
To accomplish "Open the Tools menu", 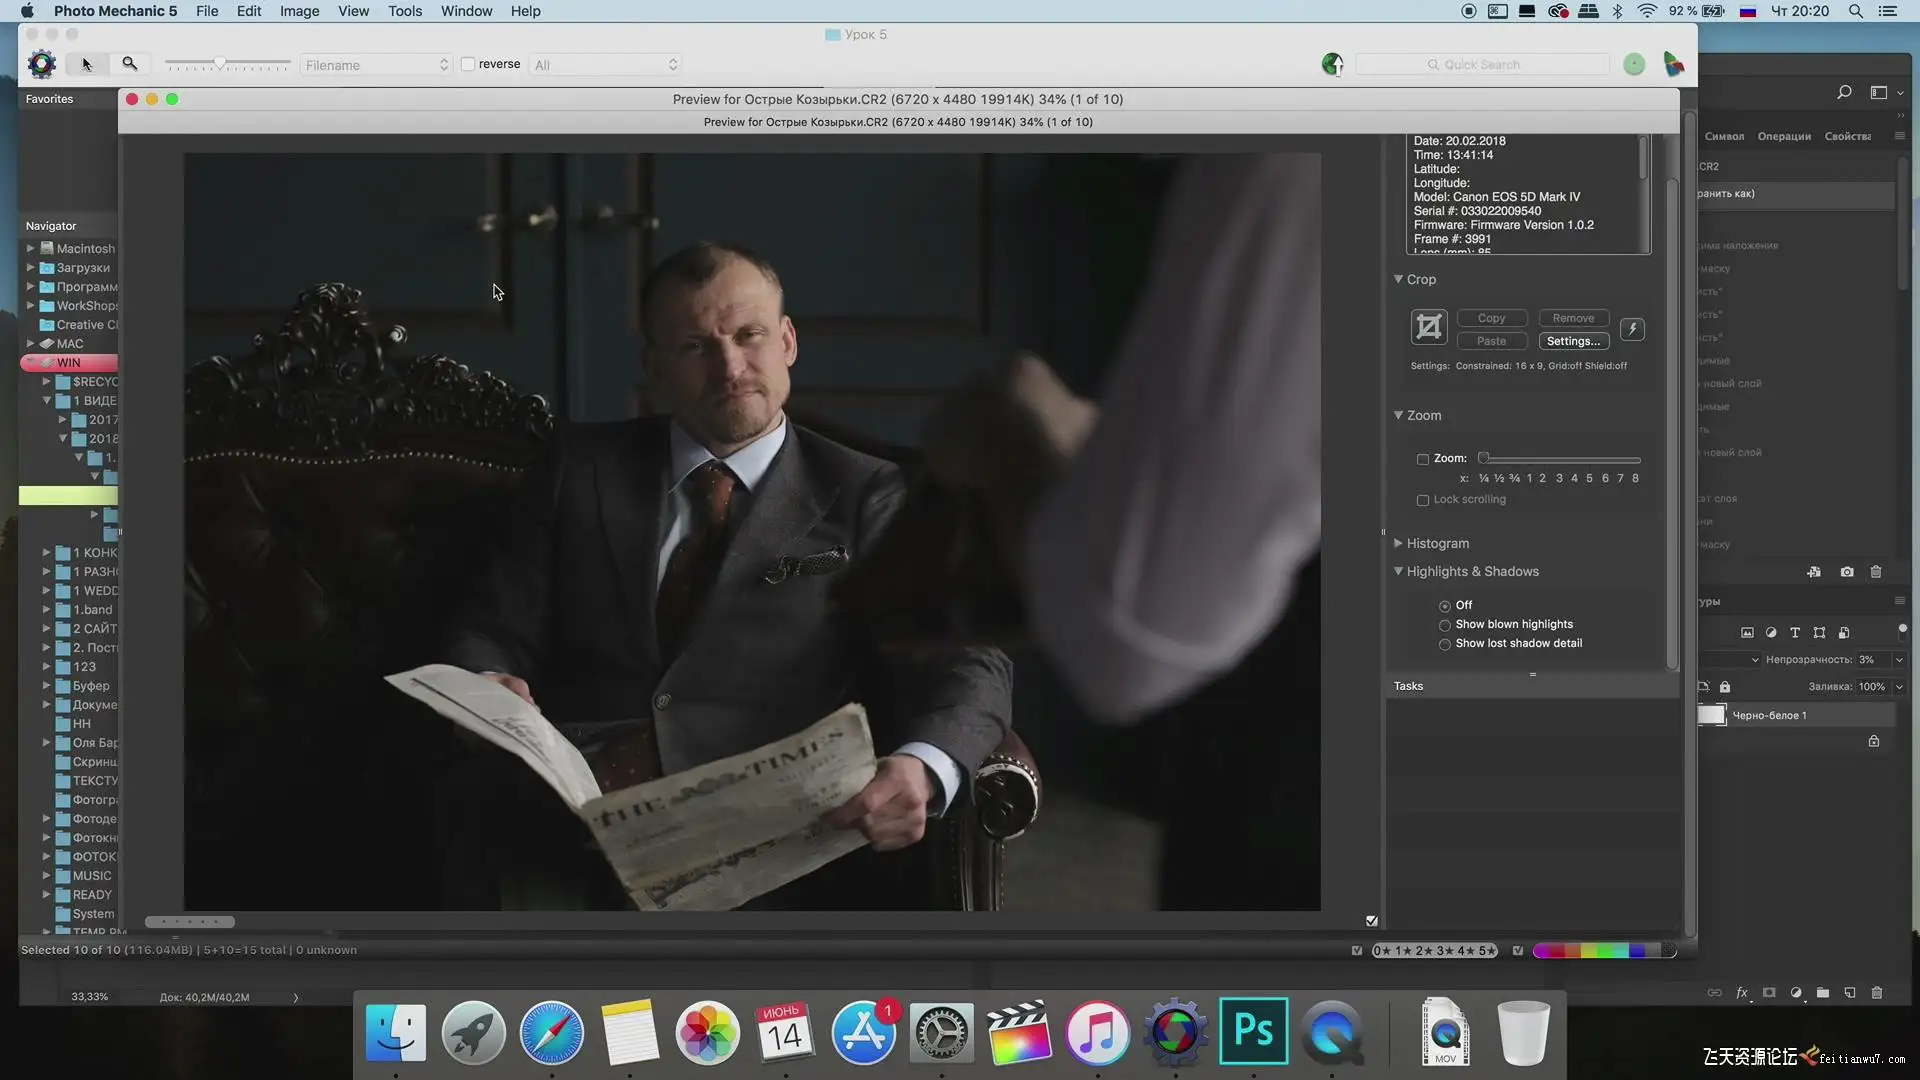I will pyautogui.click(x=404, y=11).
